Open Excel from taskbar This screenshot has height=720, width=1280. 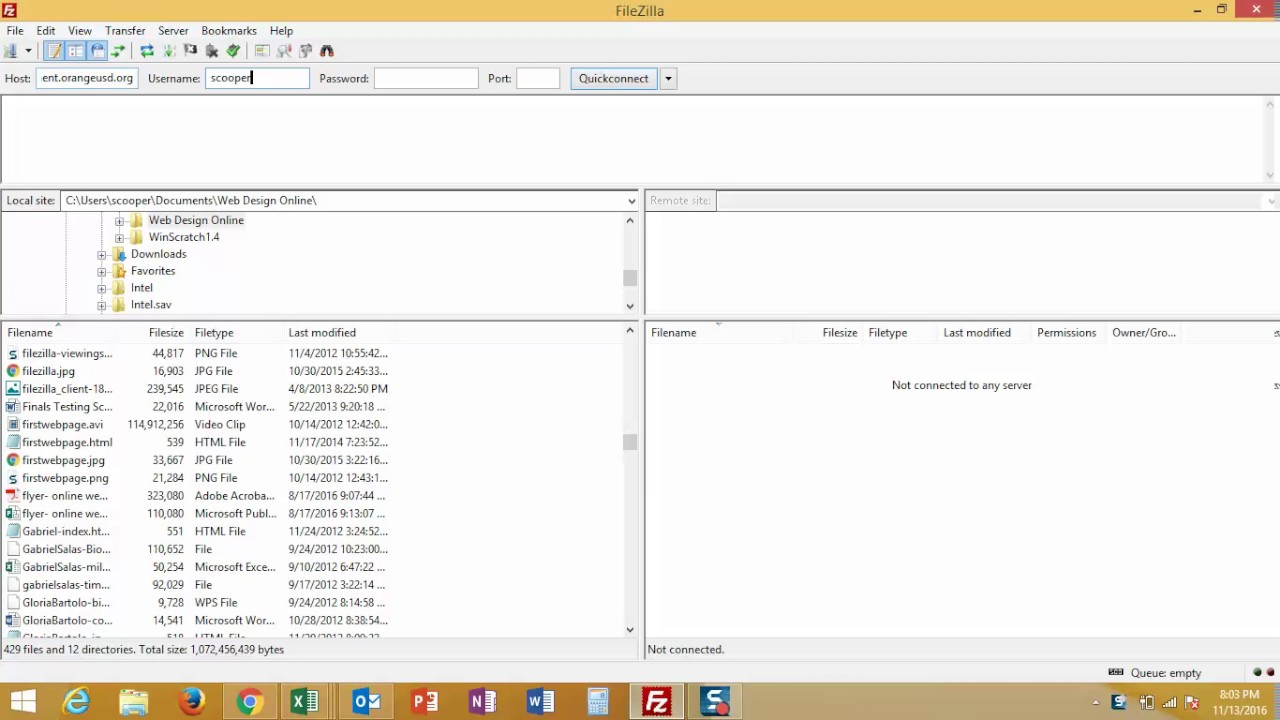[307, 702]
